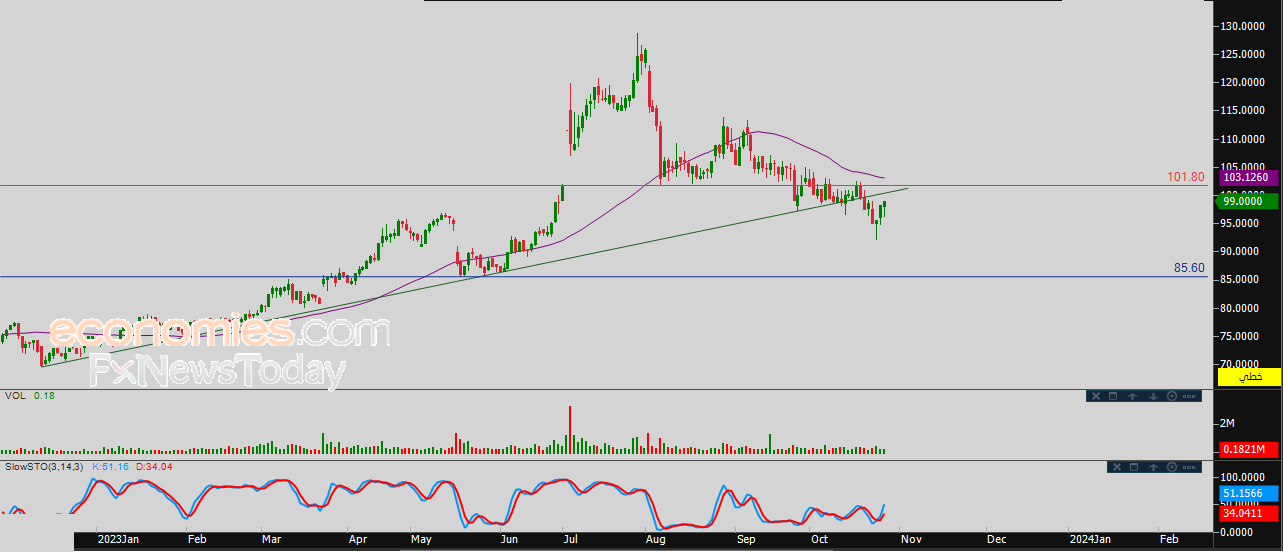Move the VOL panel down
The width and height of the screenshot is (1283, 552).
coord(1153,396)
